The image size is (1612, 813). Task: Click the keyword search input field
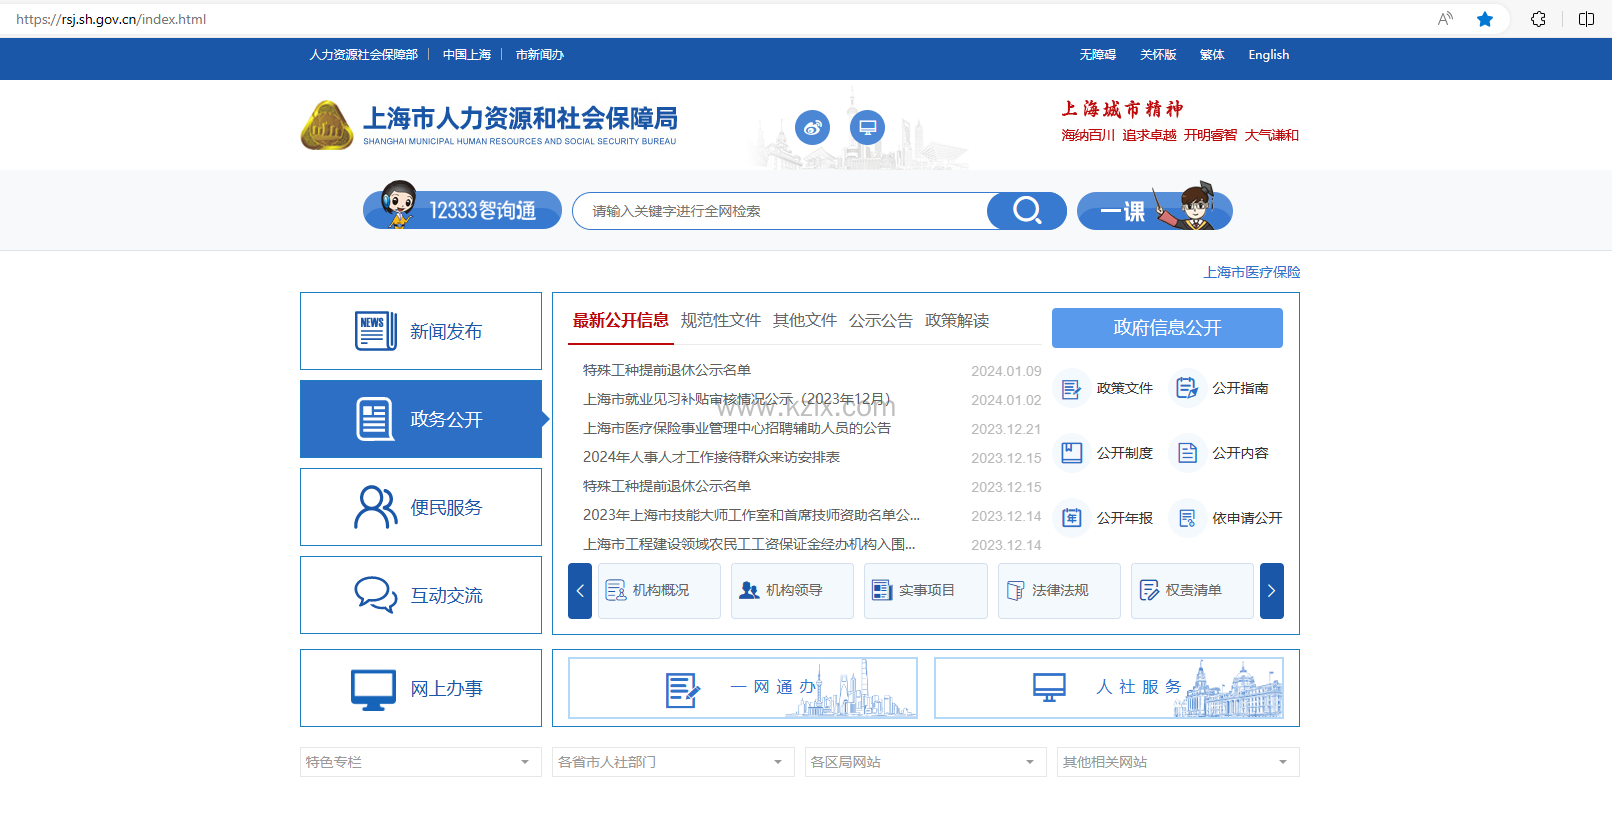780,211
